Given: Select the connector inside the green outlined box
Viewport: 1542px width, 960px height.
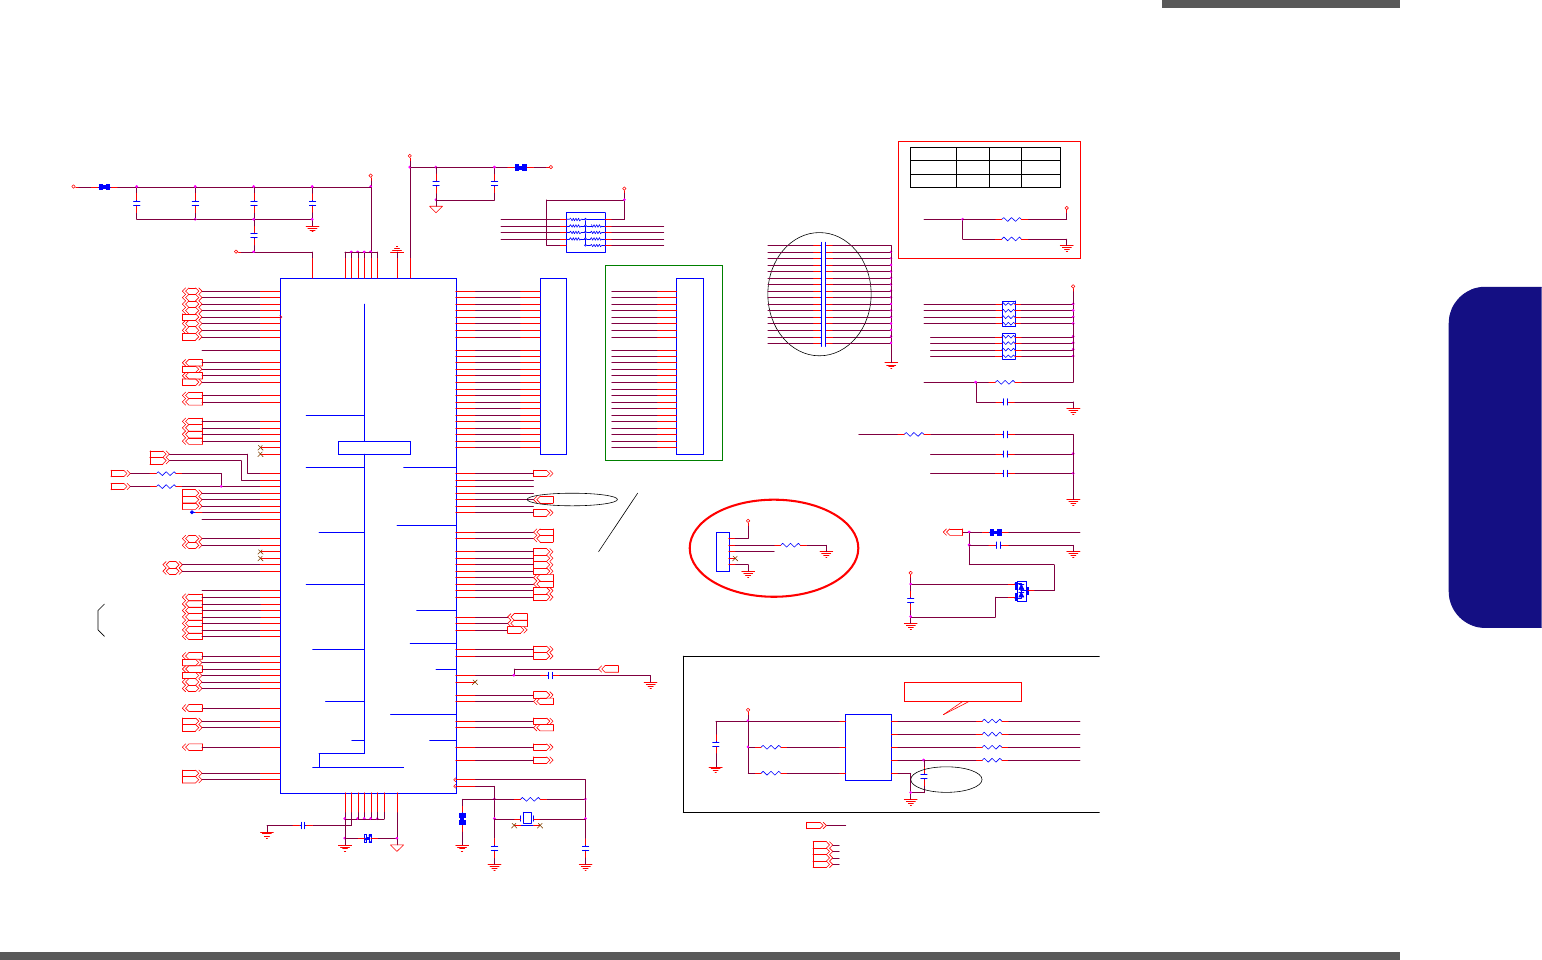Looking at the screenshot, I should [690, 366].
